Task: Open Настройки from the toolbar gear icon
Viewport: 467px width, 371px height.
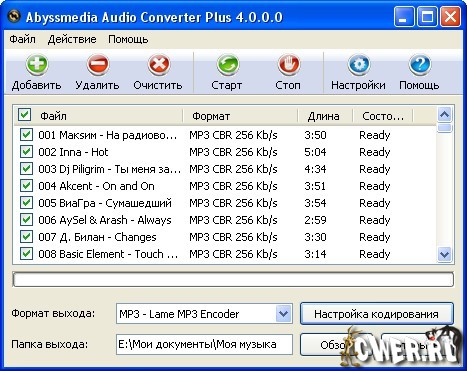Action: [359, 64]
